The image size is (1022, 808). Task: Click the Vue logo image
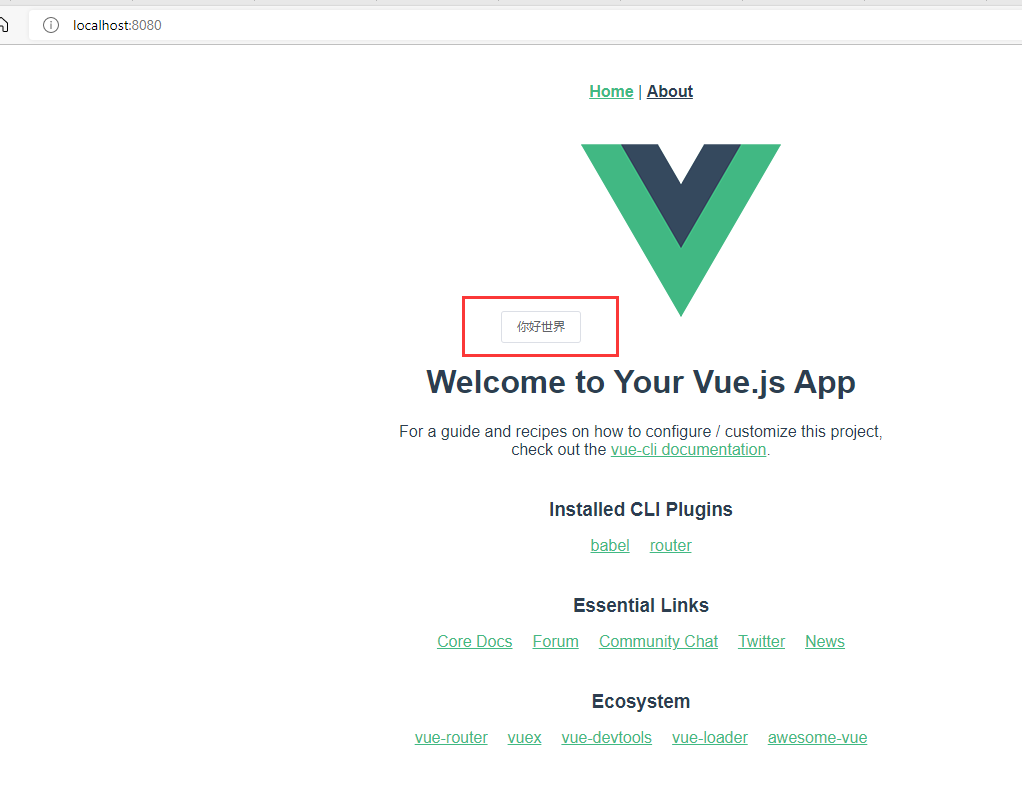click(x=680, y=230)
